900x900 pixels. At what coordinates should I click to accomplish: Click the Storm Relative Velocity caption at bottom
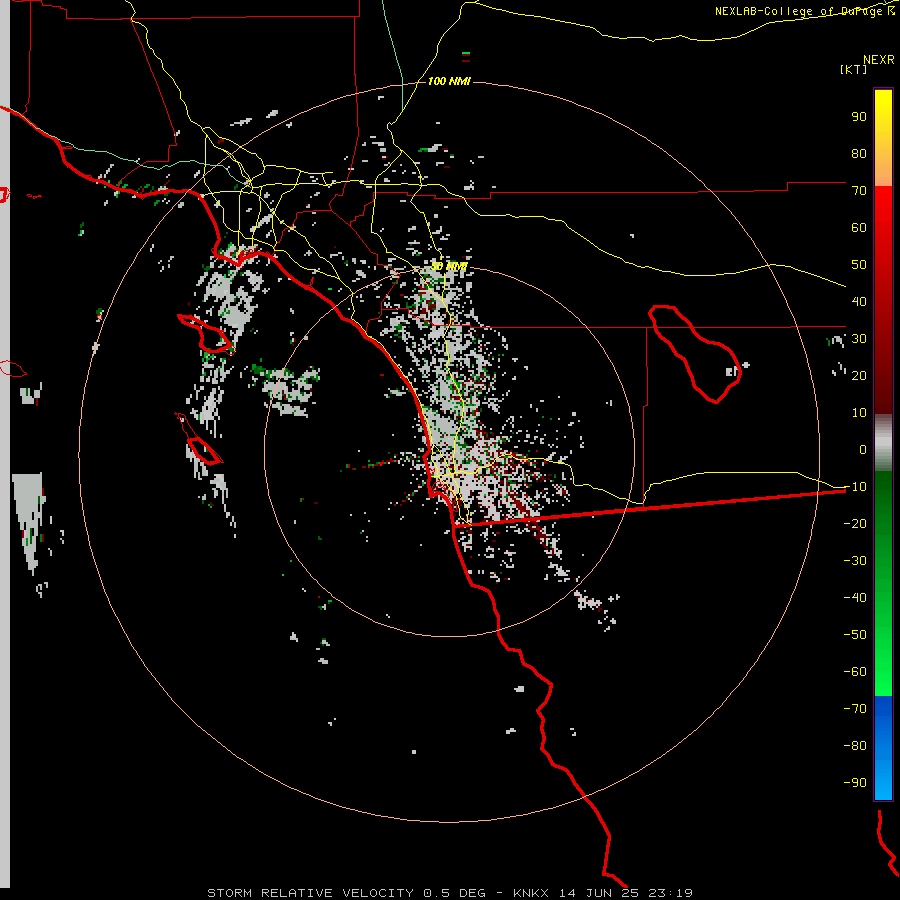449,893
